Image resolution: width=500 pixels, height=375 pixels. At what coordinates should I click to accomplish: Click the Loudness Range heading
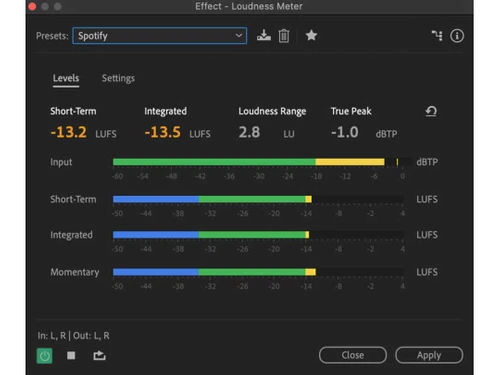272,111
